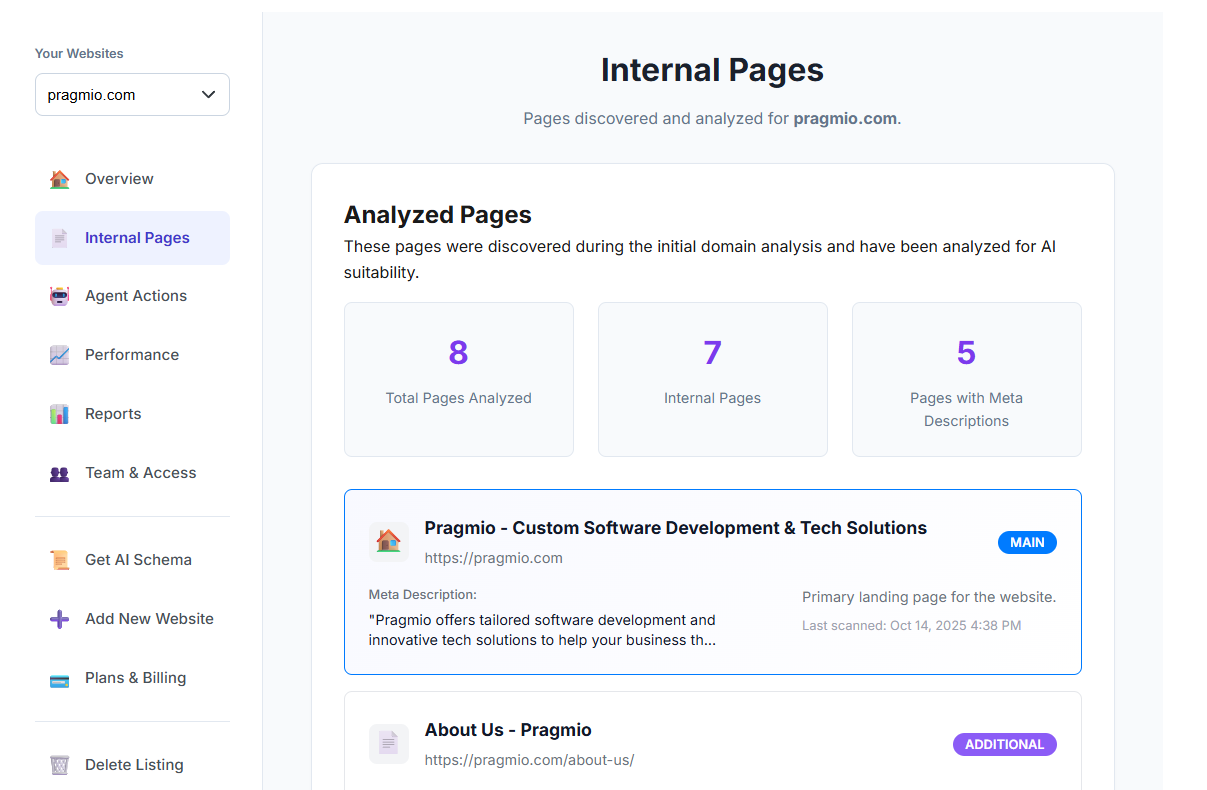The width and height of the screenshot is (1207, 790).
Task: Click the Internal Pages main heading
Action: tap(712, 70)
